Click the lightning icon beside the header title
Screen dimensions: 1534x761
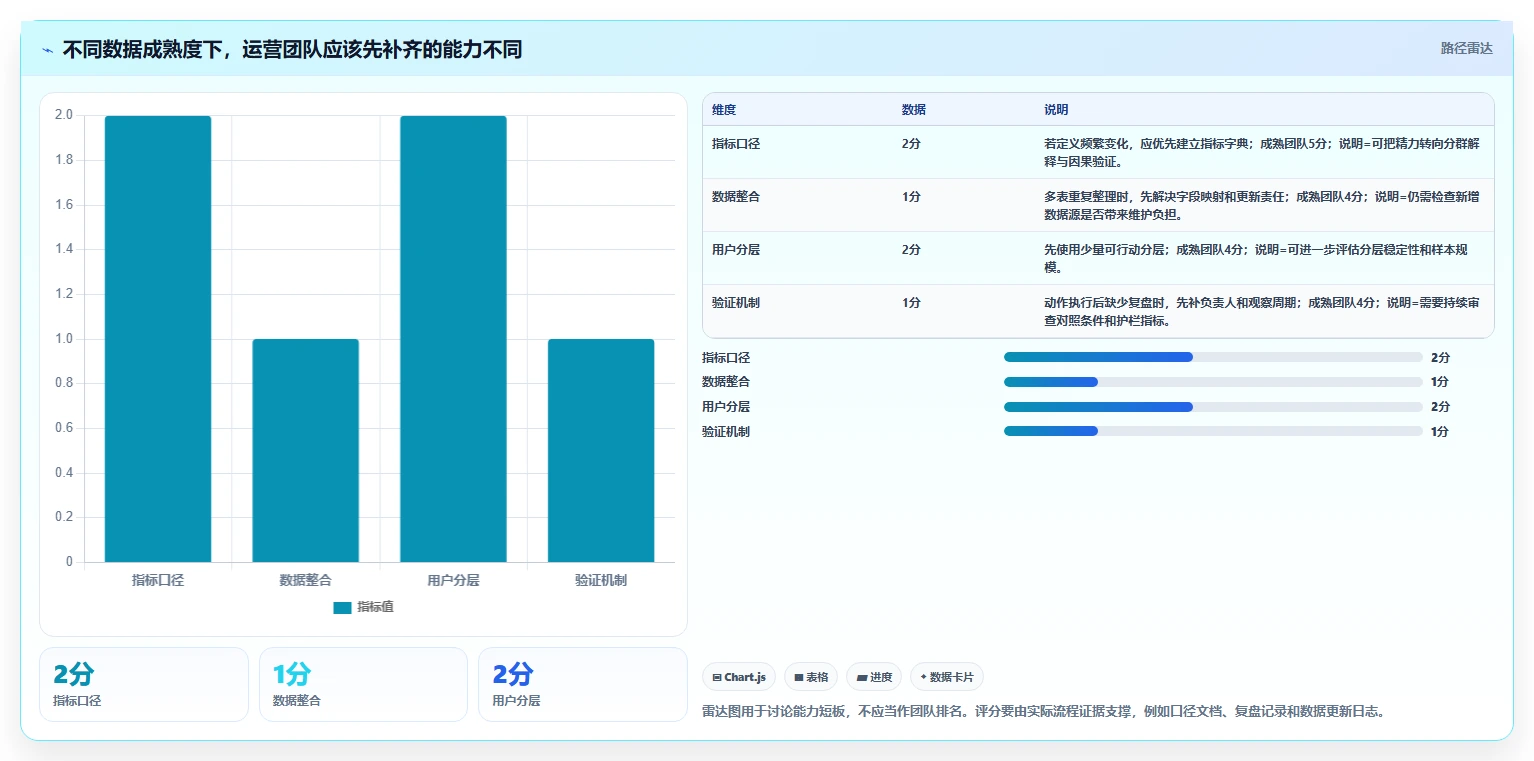pyautogui.click(x=48, y=50)
